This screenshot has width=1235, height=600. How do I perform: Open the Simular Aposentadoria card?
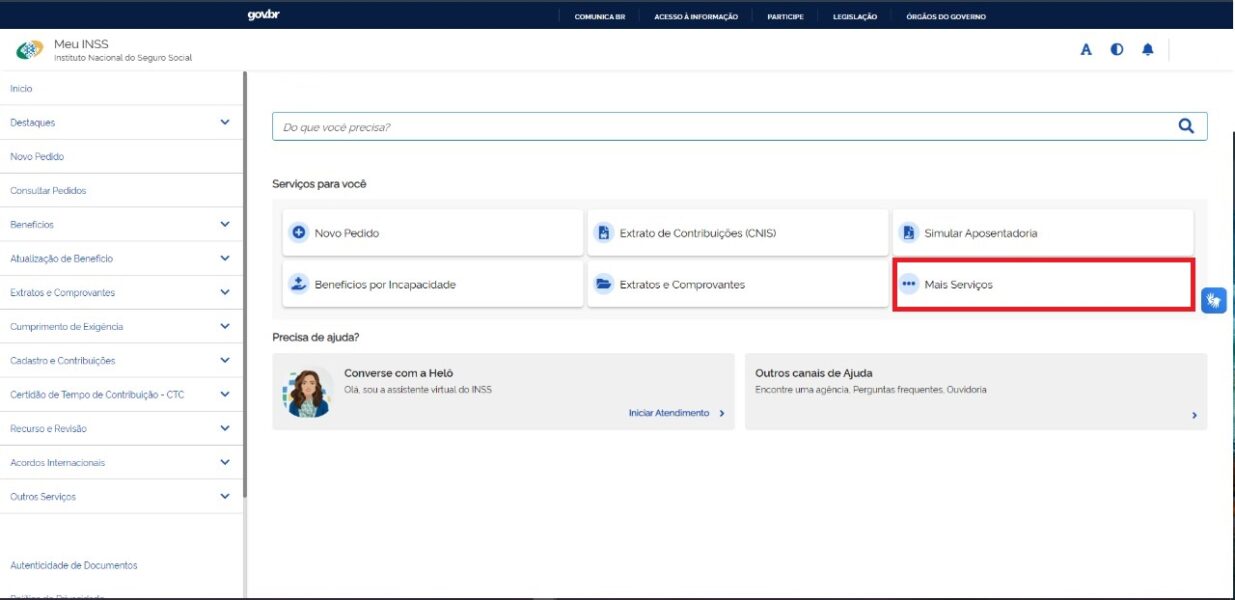pos(1042,233)
